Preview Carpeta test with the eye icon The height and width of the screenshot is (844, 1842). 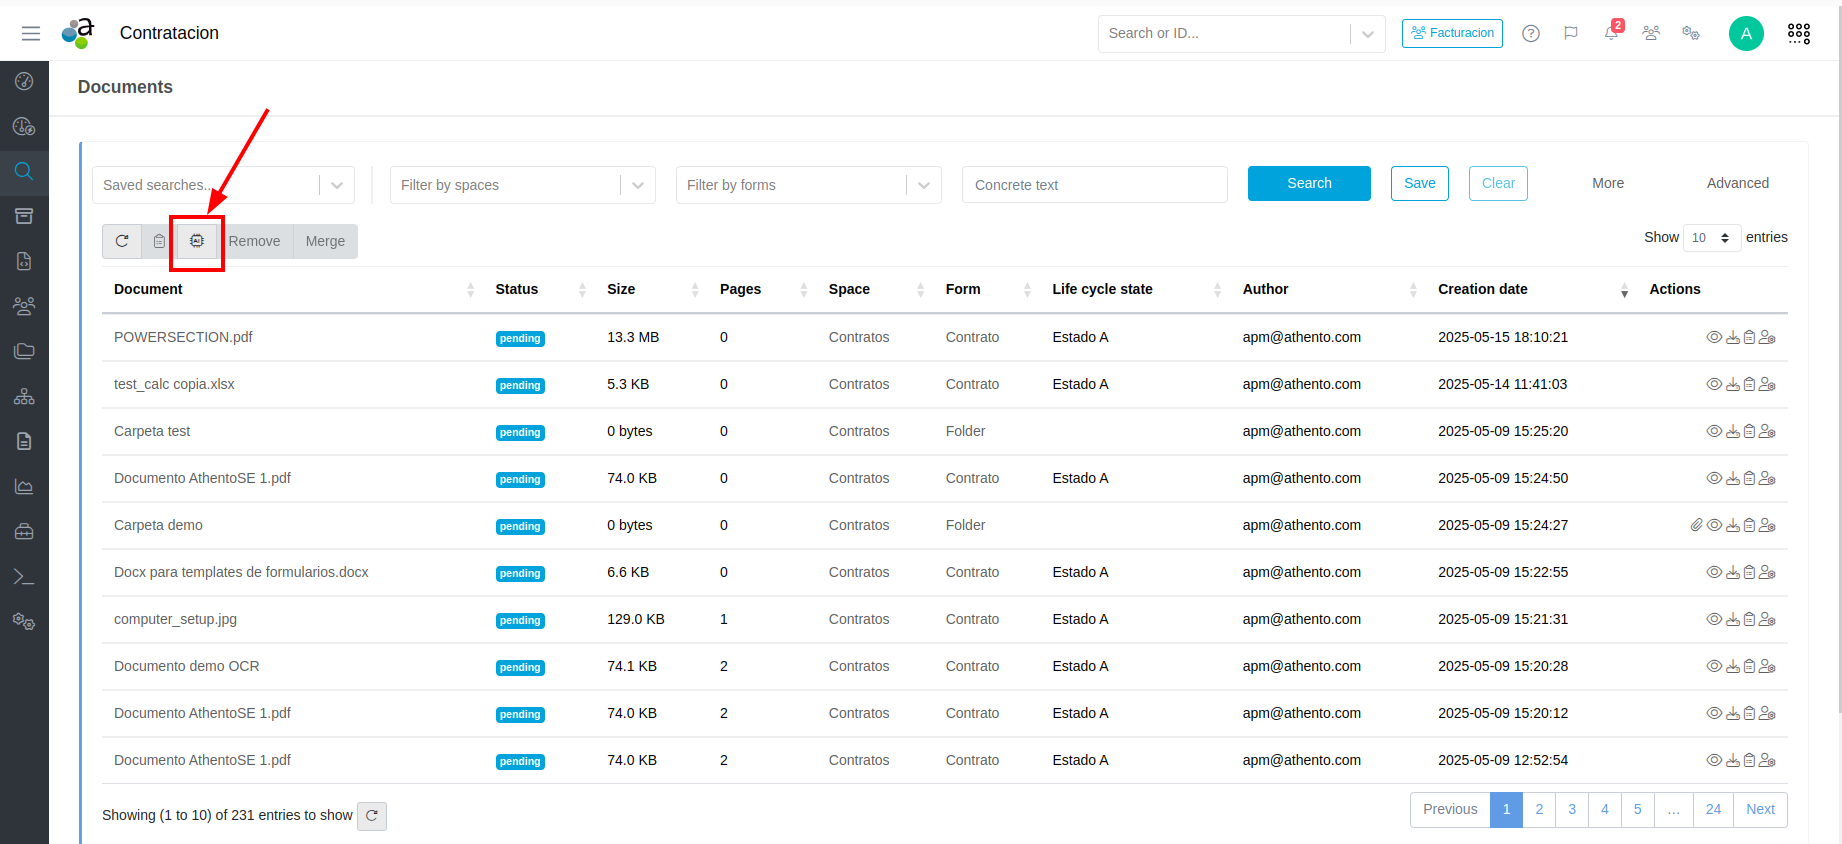click(1713, 432)
